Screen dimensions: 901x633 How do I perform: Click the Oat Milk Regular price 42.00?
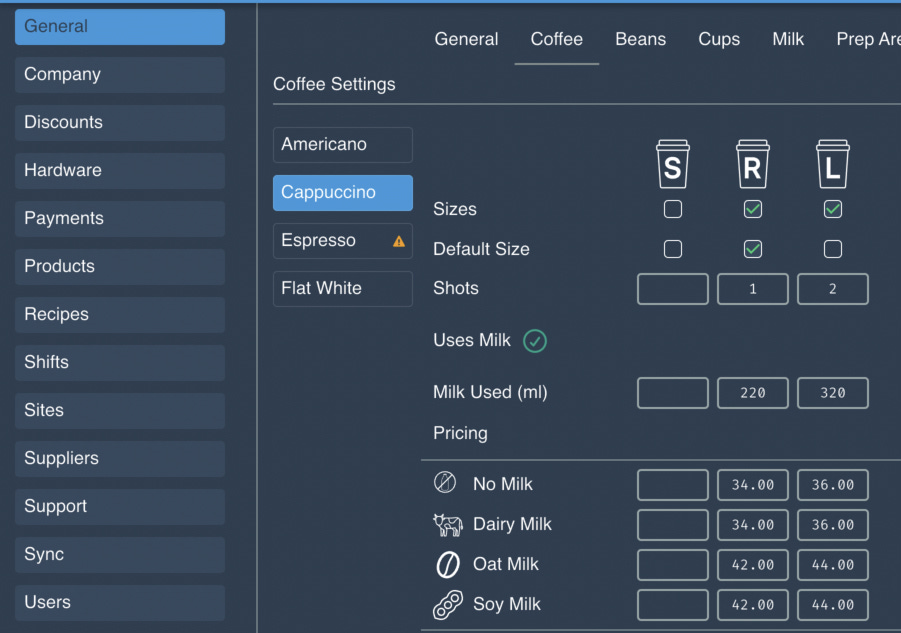pyautogui.click(x=753, y=565)
